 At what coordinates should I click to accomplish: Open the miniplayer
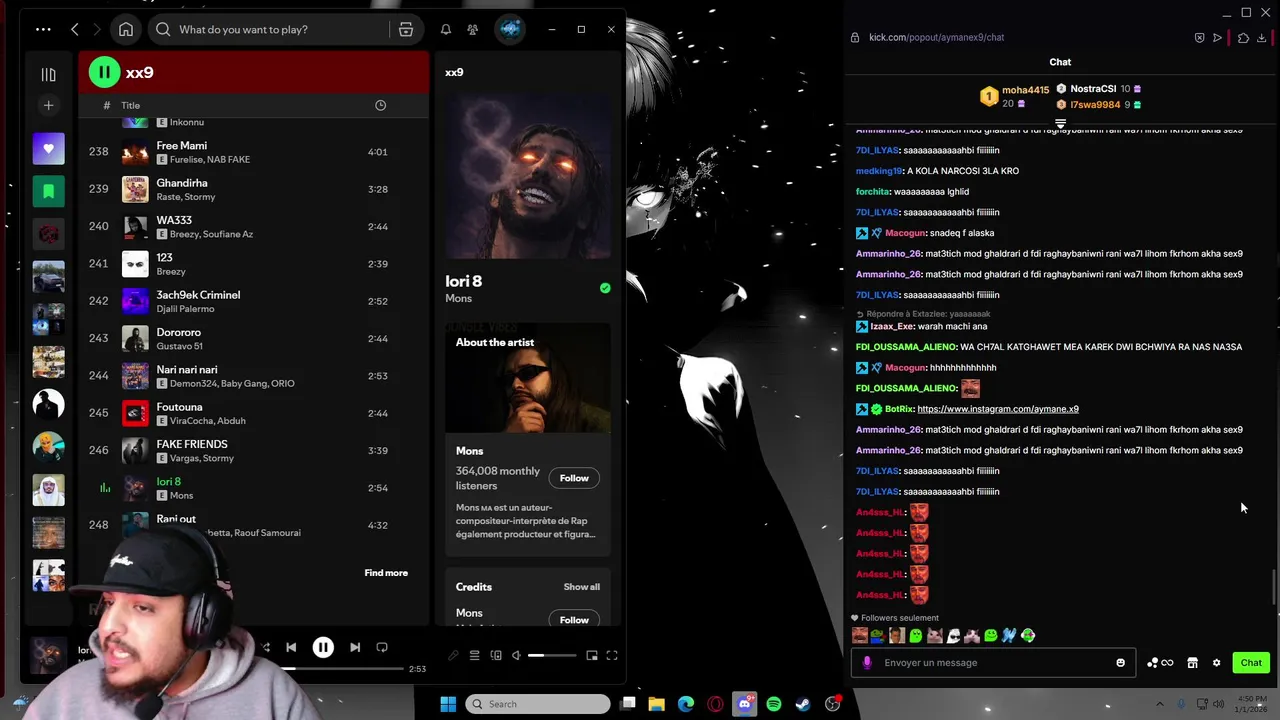point(592,656)
